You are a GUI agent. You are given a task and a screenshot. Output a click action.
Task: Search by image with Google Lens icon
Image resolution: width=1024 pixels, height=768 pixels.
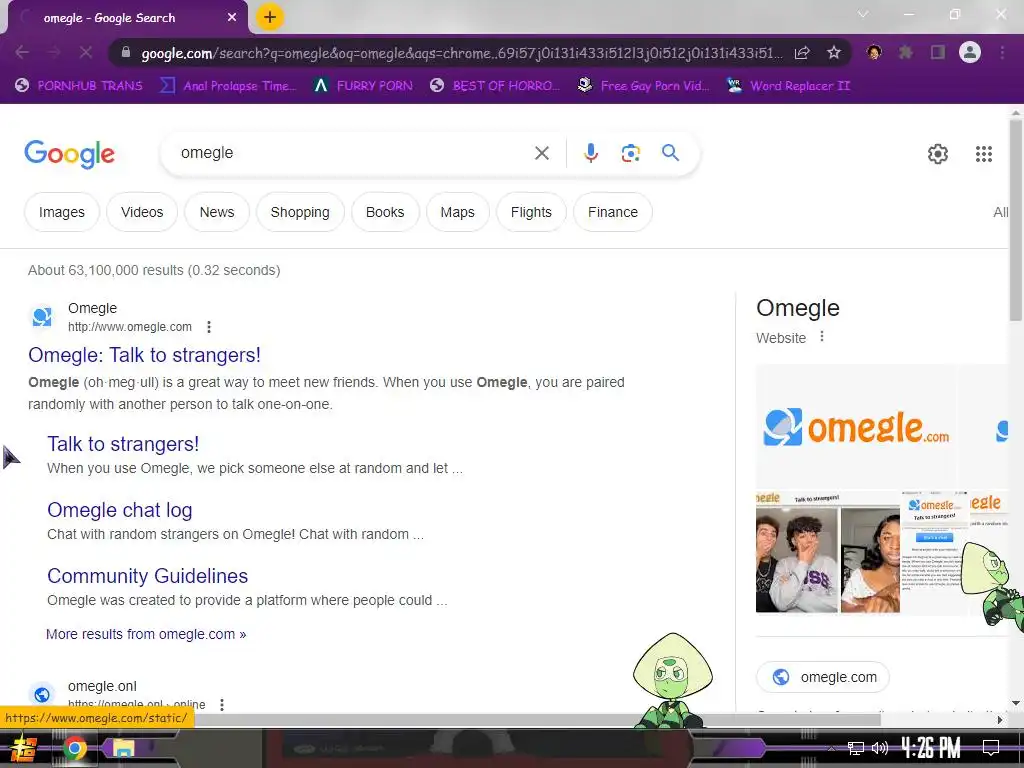tap(630, 153)
